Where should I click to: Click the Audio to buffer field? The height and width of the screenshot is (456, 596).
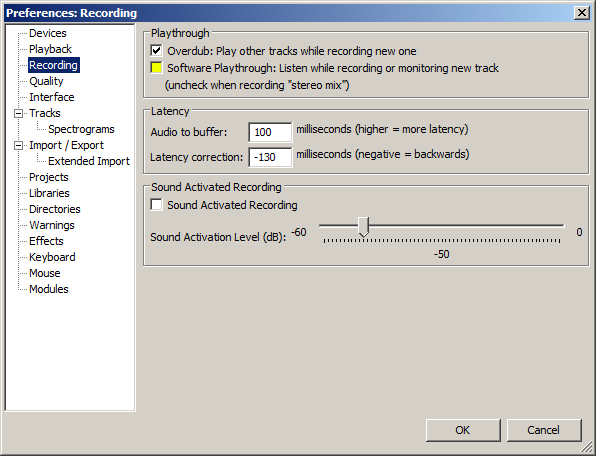pos(270,132)
